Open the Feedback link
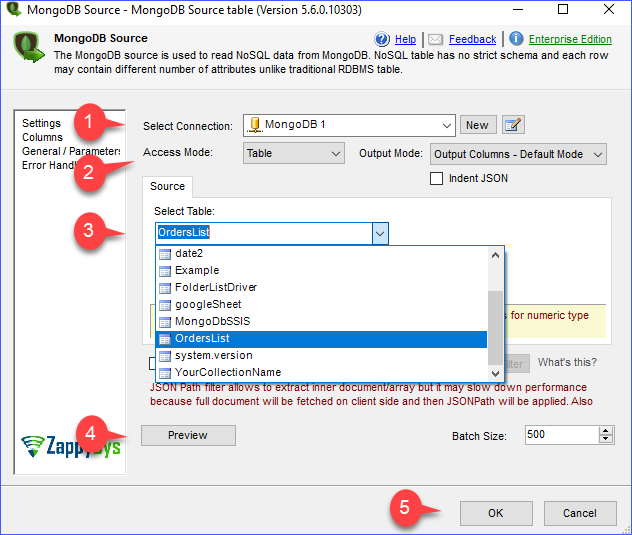 (472, 40)
